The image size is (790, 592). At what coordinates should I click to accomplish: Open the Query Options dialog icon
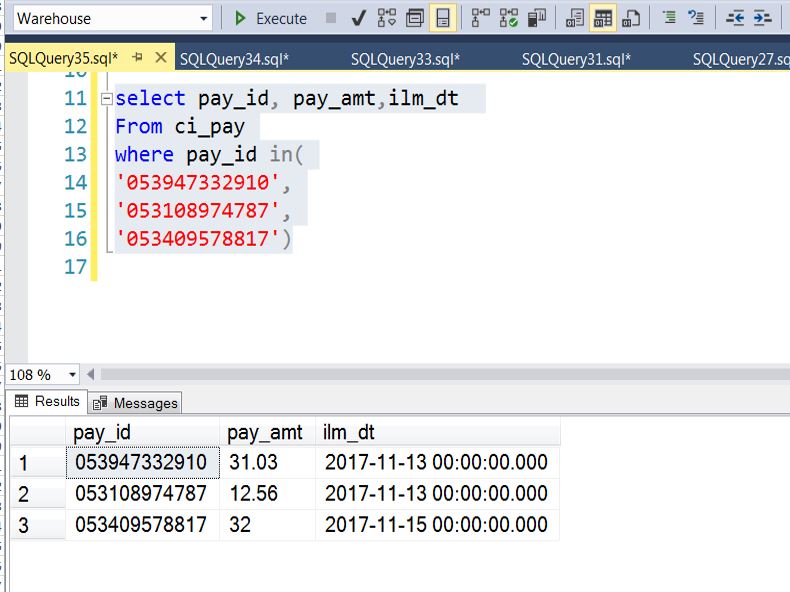[x=415, y=18]
